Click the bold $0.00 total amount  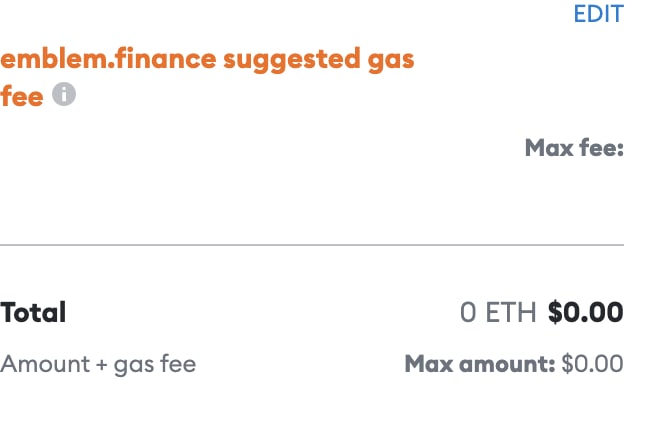click(x=585, y=312)
